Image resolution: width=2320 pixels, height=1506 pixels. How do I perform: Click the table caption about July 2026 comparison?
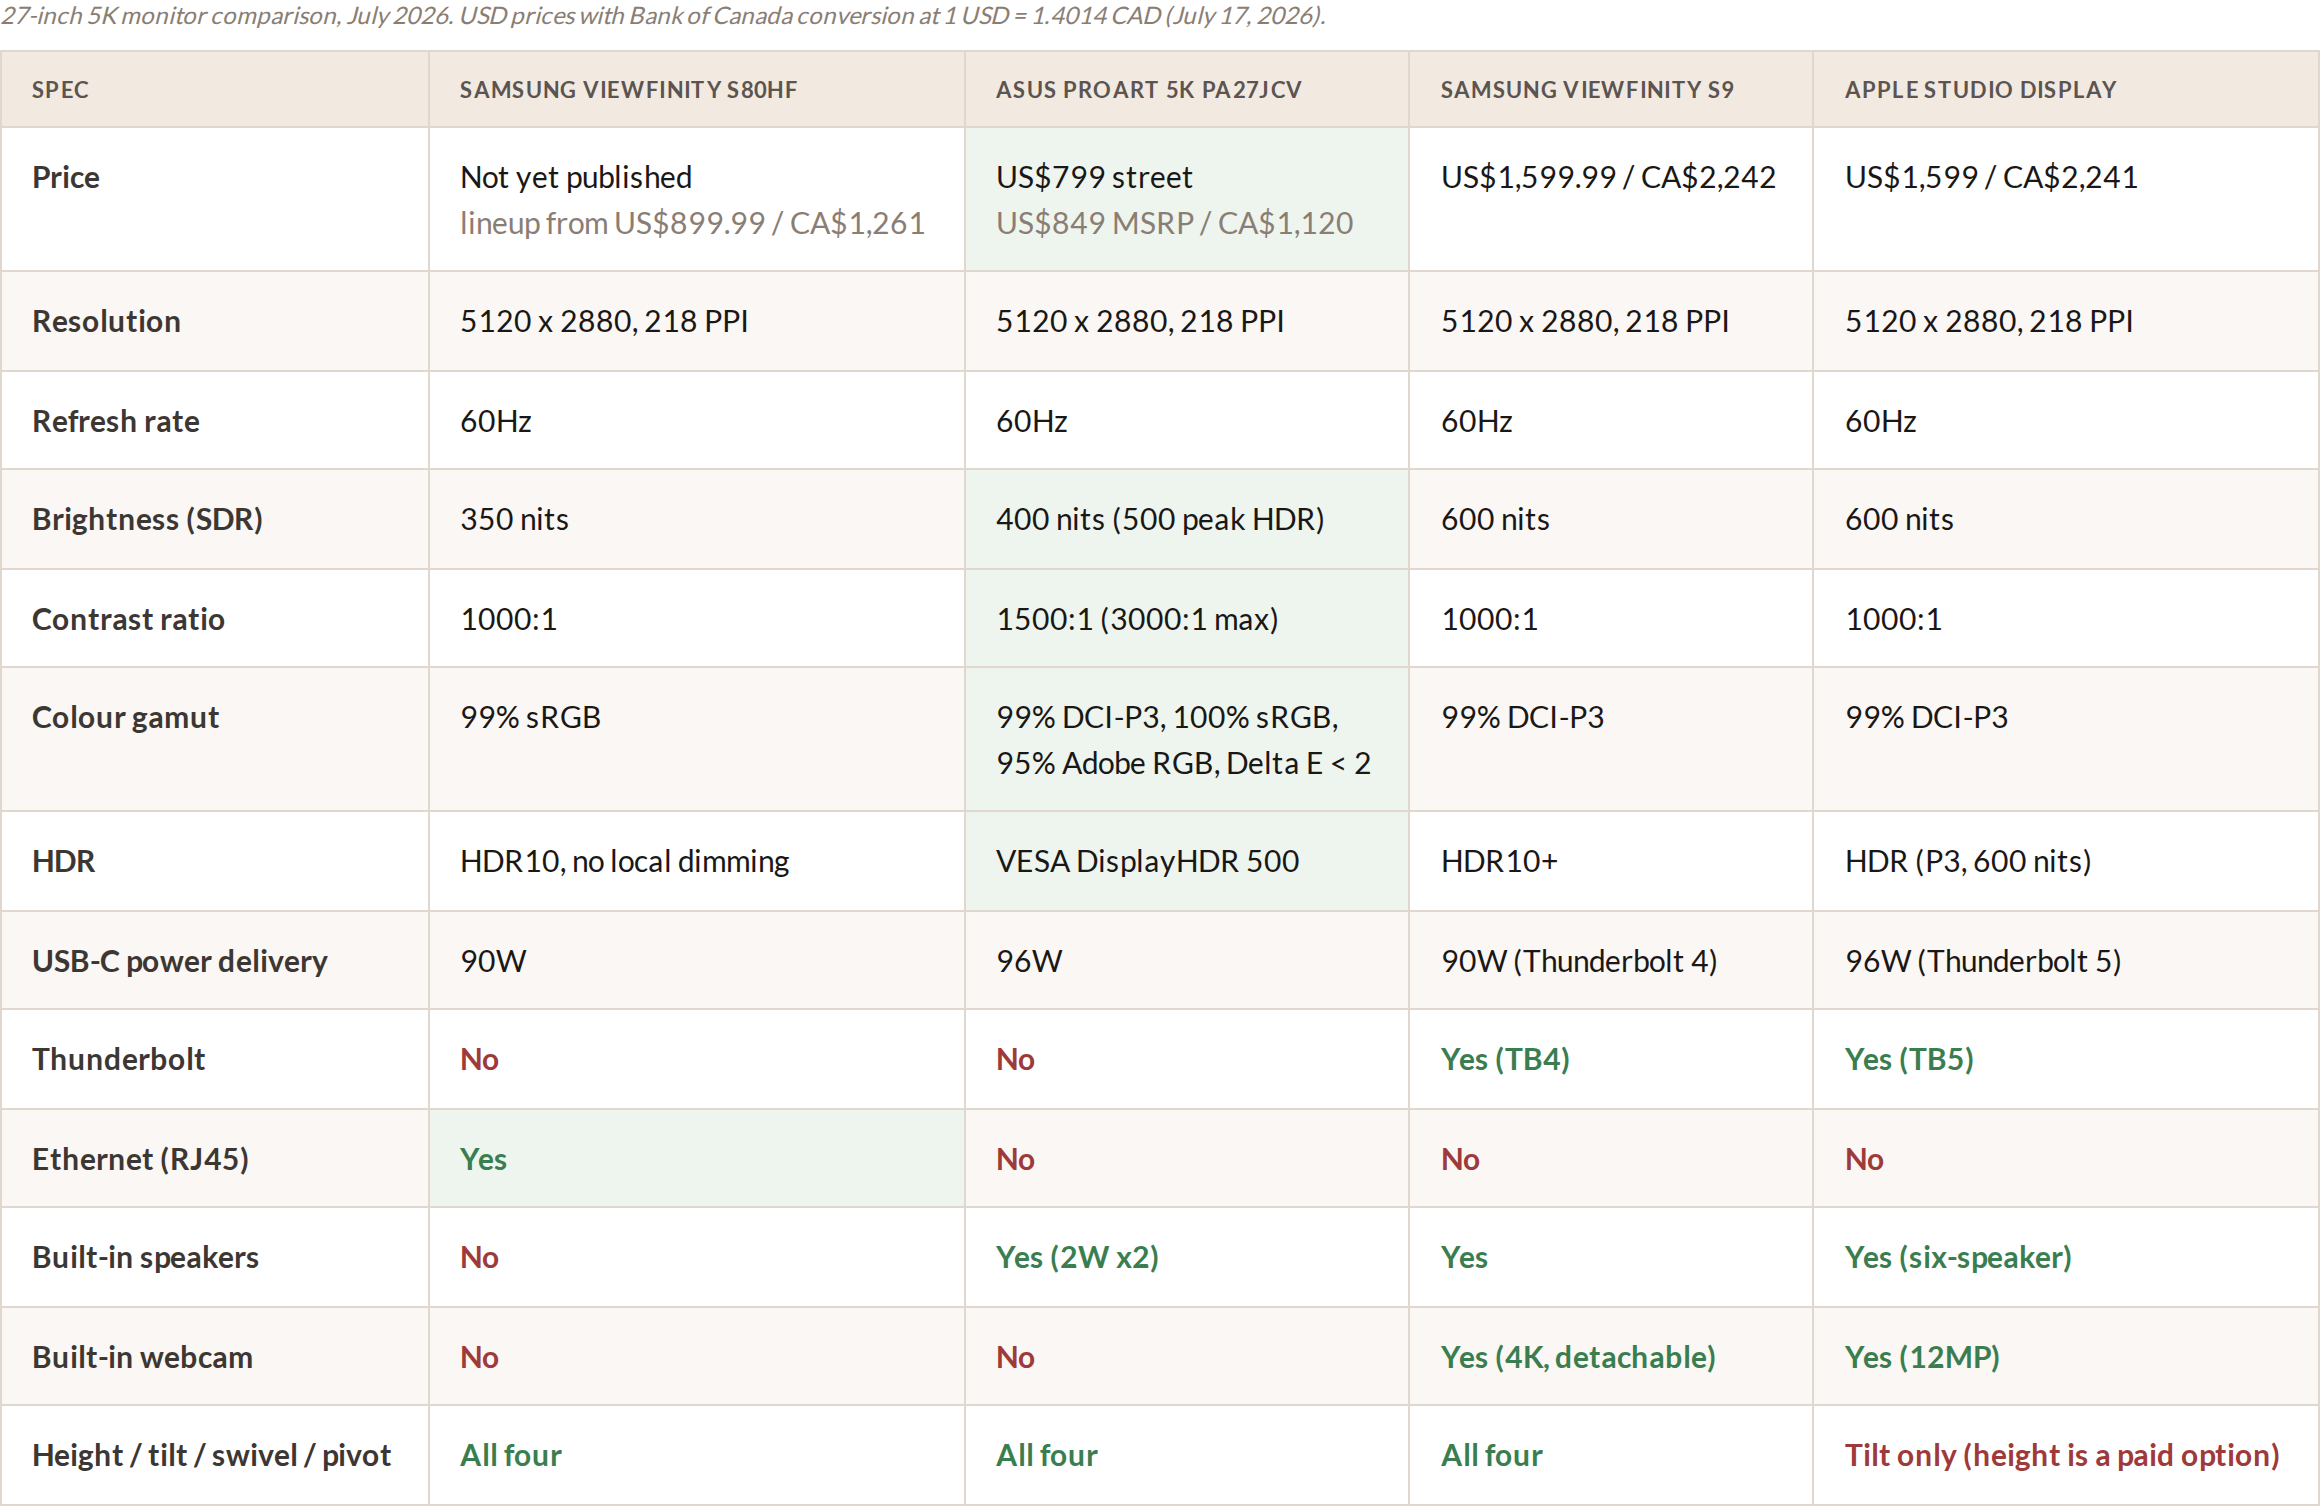[x=663, y=16]
